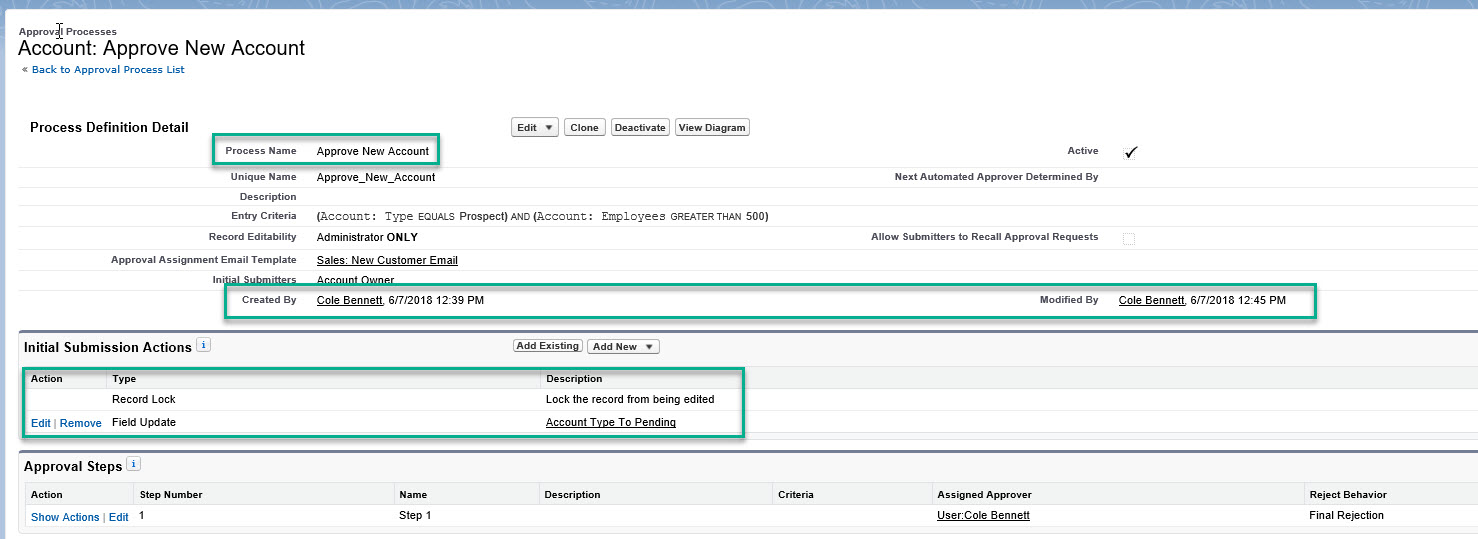
Task: Open Cole Bennett link in Created By
Action: pyautogui.click(x=349, y=300)
